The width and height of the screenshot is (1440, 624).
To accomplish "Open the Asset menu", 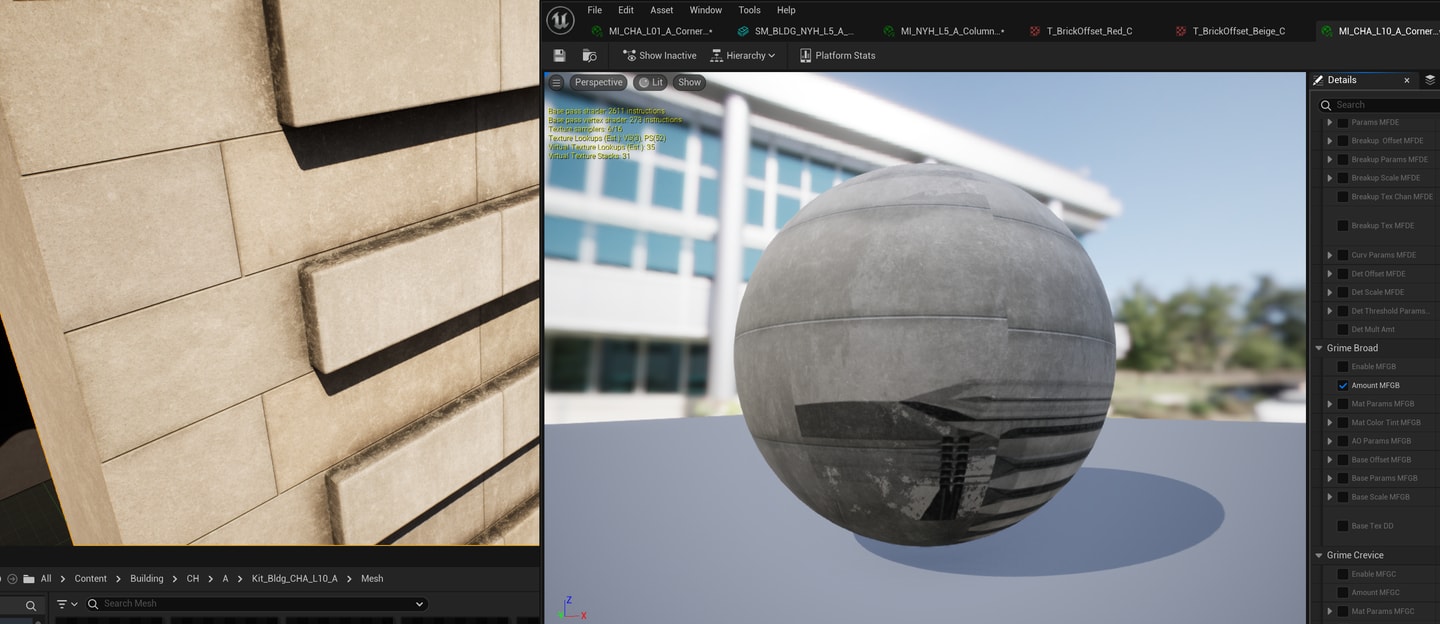I will (662, 10).
